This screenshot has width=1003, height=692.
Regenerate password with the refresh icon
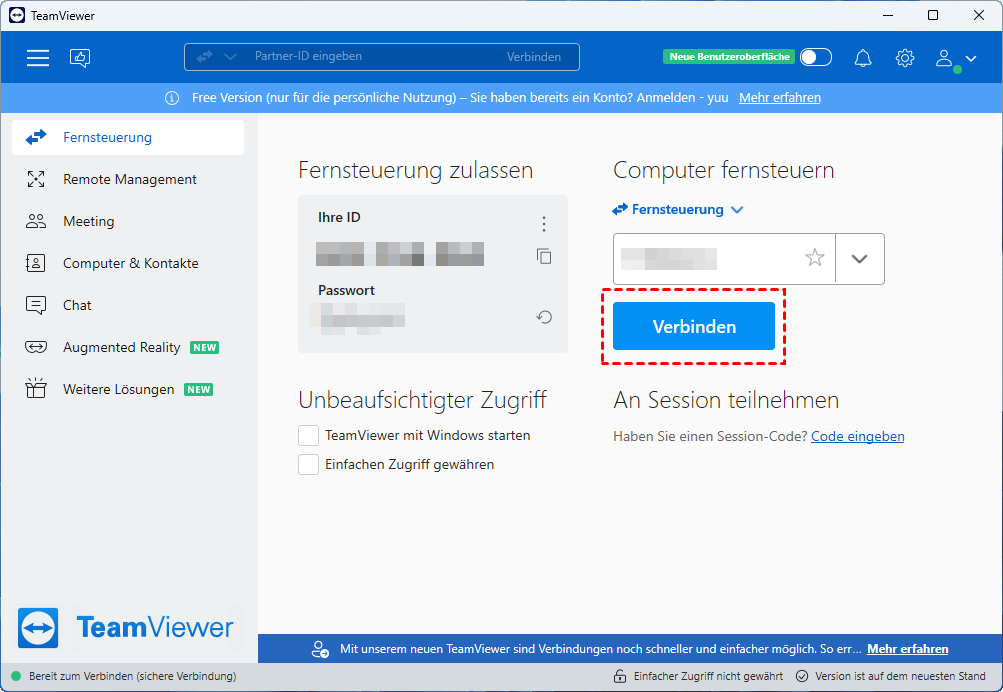coord(544,317)
